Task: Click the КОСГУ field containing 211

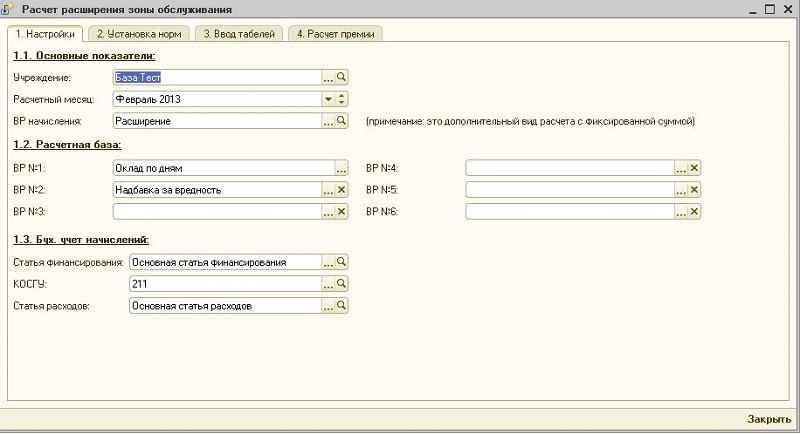Action: pyautogui.click(x=224, y=284)
